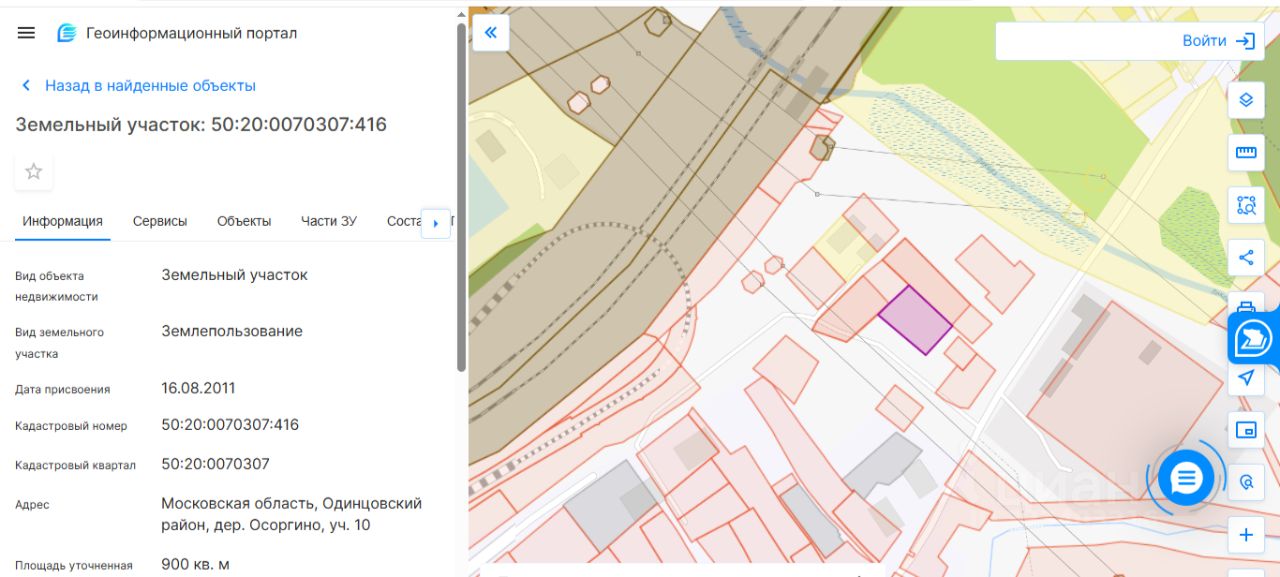Zoom in the map with plus button
Viewport: 1280px width, 577px height.
(1246, 535)
